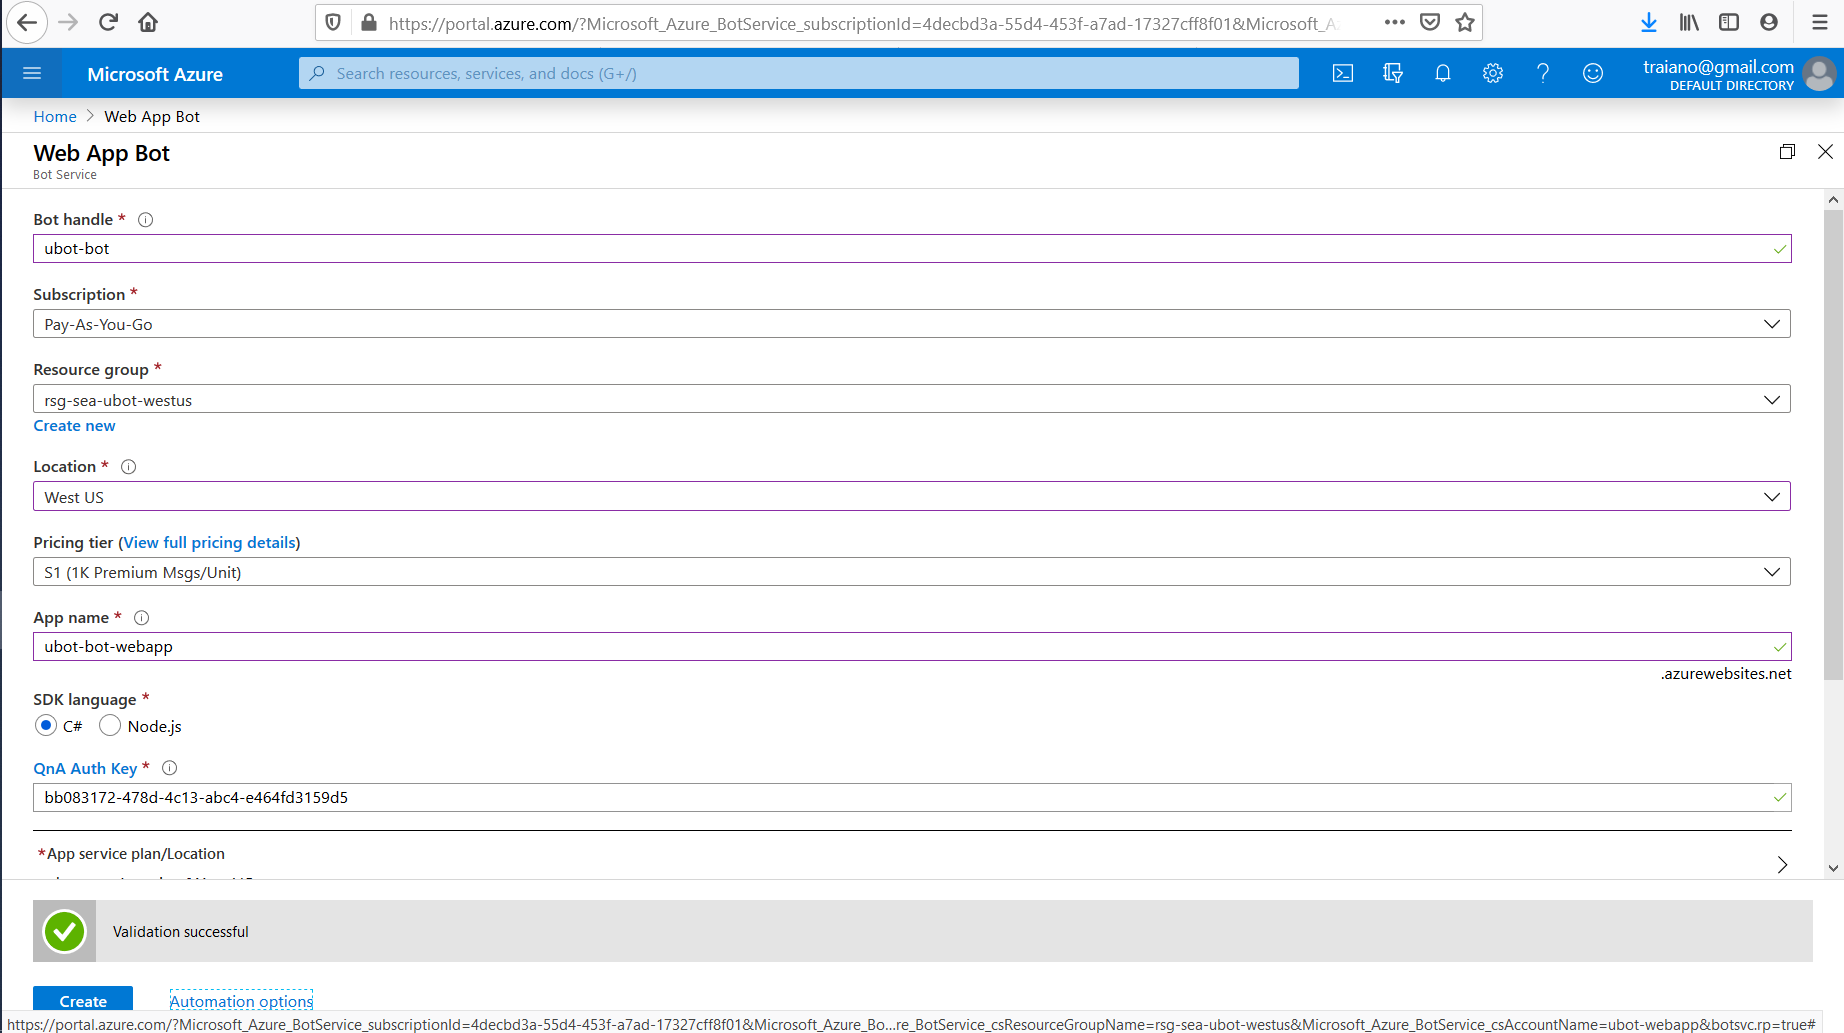Screen dimensions: 1844x1033
Task: Go back in the browser
Action: (x=27, y=22)
